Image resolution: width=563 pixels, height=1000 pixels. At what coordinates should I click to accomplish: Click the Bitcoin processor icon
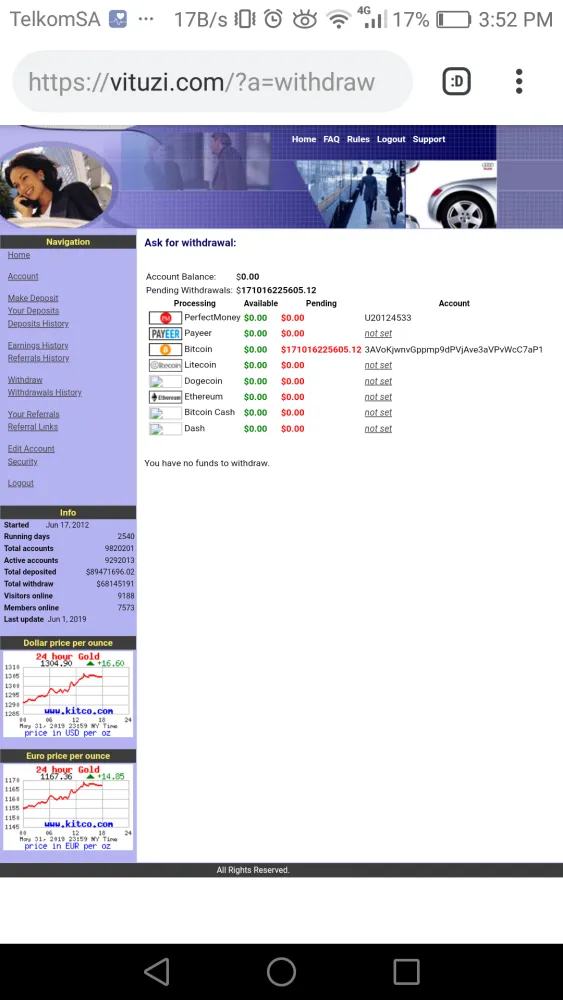pyautogui.click(x=166, y=349)
